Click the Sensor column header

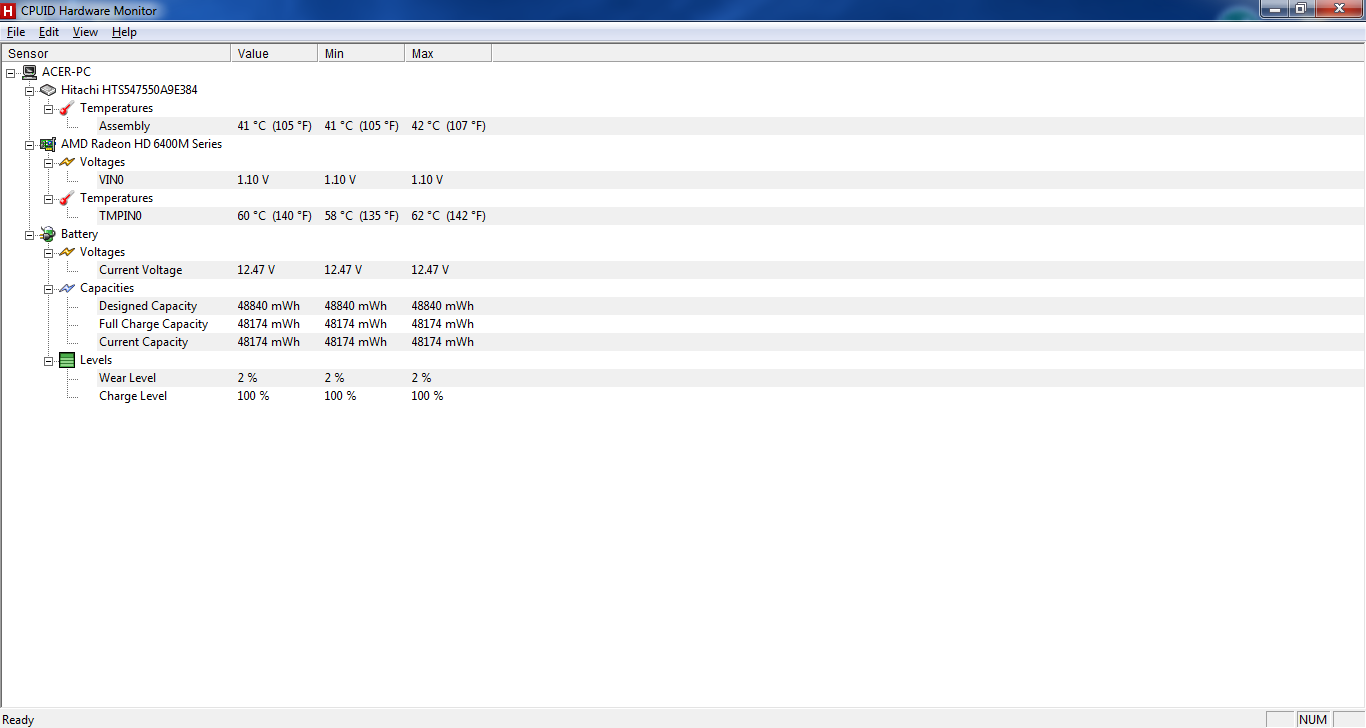point(116,54)
